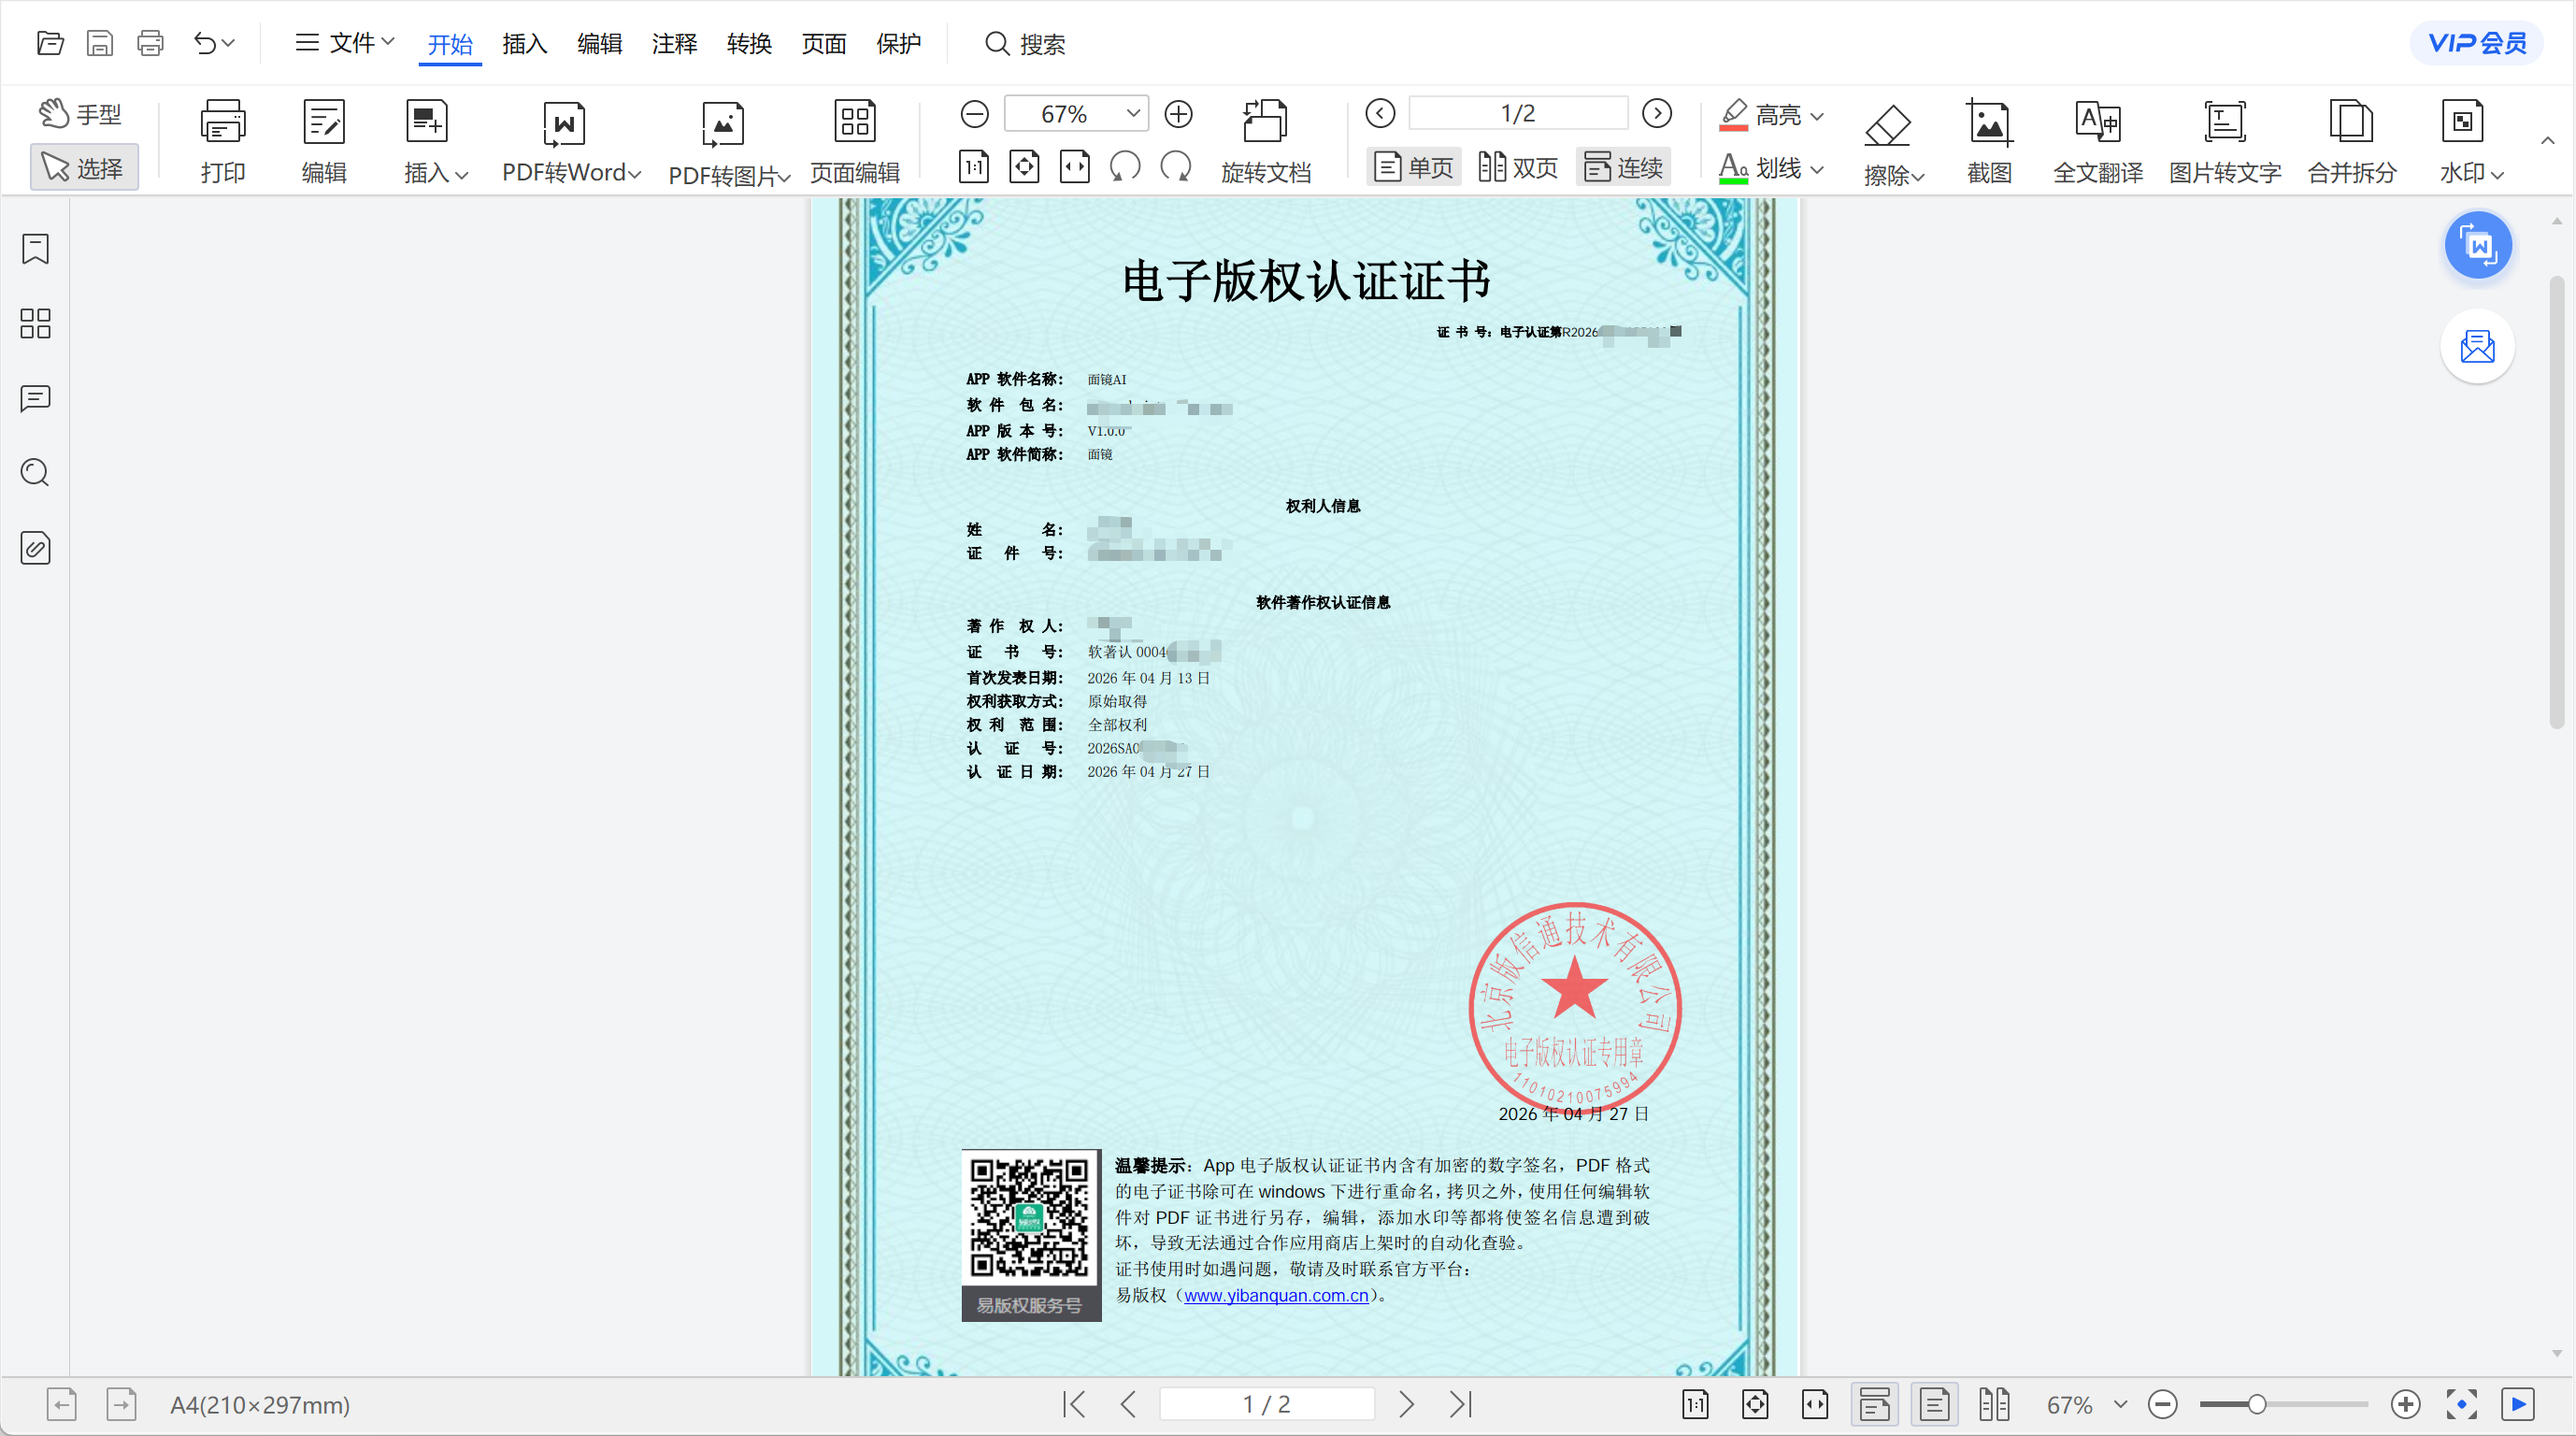Click the 图片转文字 OCR tool

coord(2225,141)
